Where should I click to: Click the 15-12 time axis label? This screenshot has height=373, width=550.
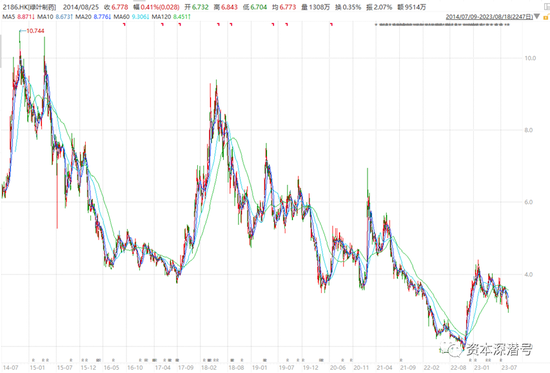[88, 367]
